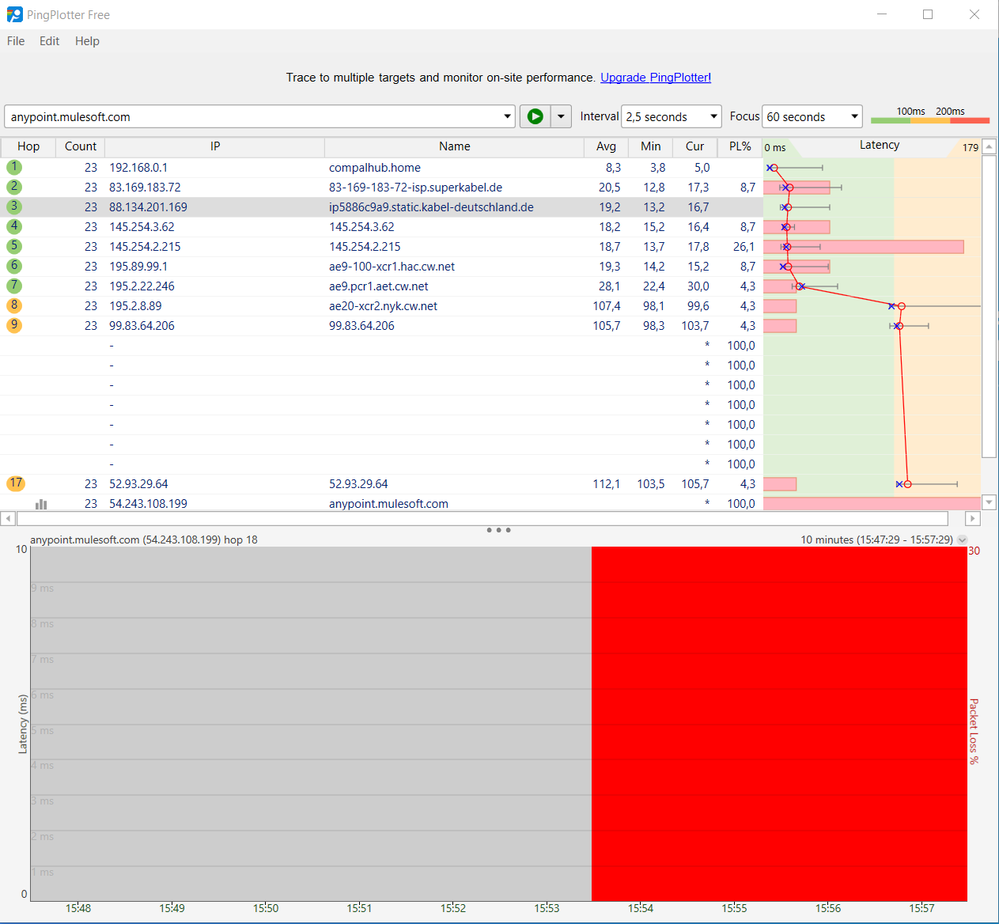Click the red packet loss area in timeline graph

click(779, 723)
